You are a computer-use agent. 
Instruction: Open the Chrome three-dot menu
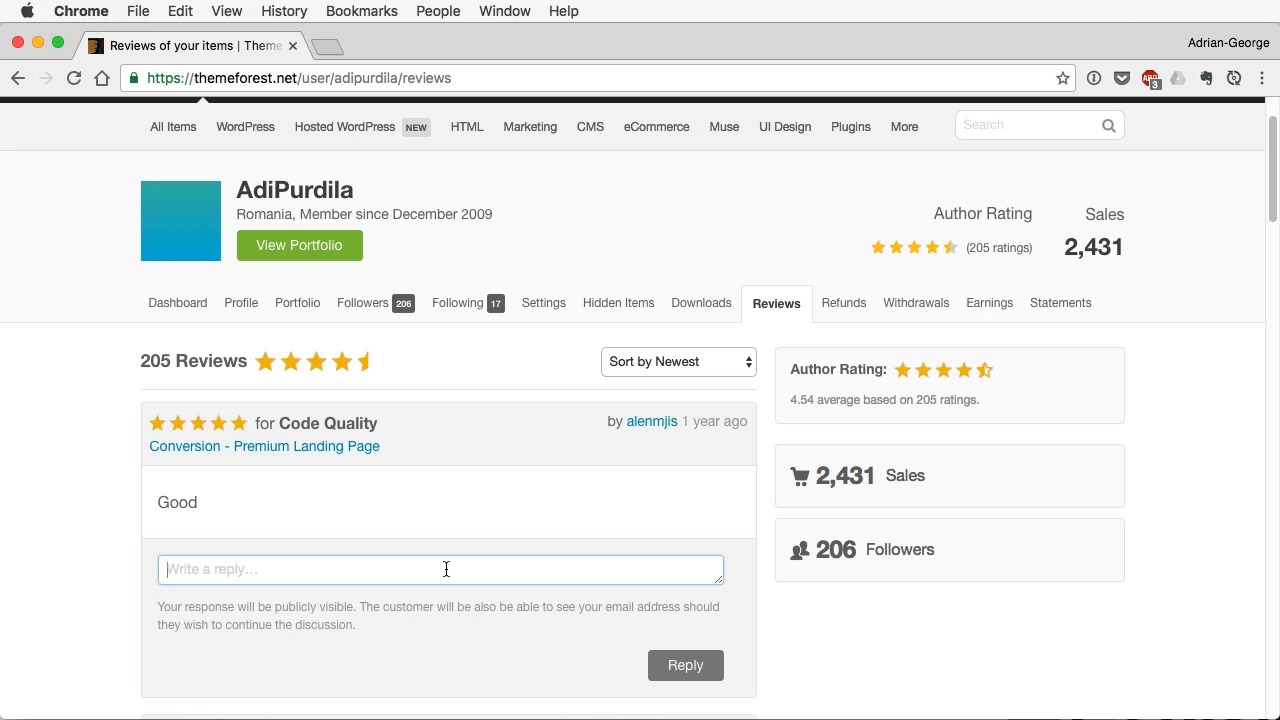(x=1262, y=78)
